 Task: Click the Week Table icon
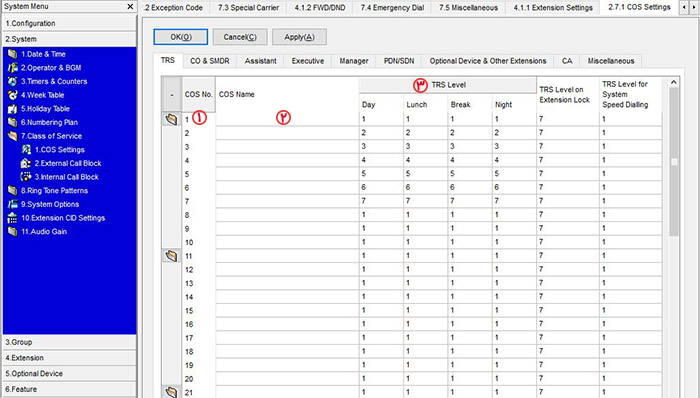tap(12, 95)
